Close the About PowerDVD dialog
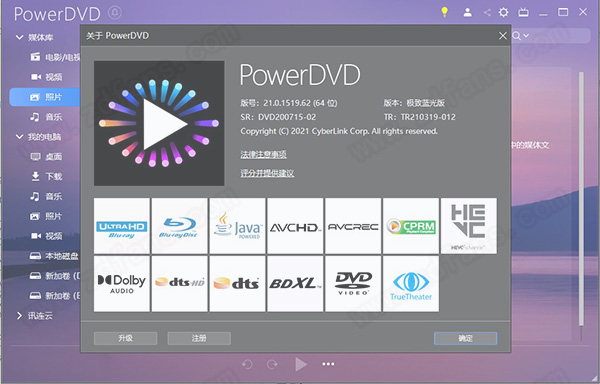Image resolution: width=600 pixels, height=384 pixels. pyautogui.click(x=503, y=36)
